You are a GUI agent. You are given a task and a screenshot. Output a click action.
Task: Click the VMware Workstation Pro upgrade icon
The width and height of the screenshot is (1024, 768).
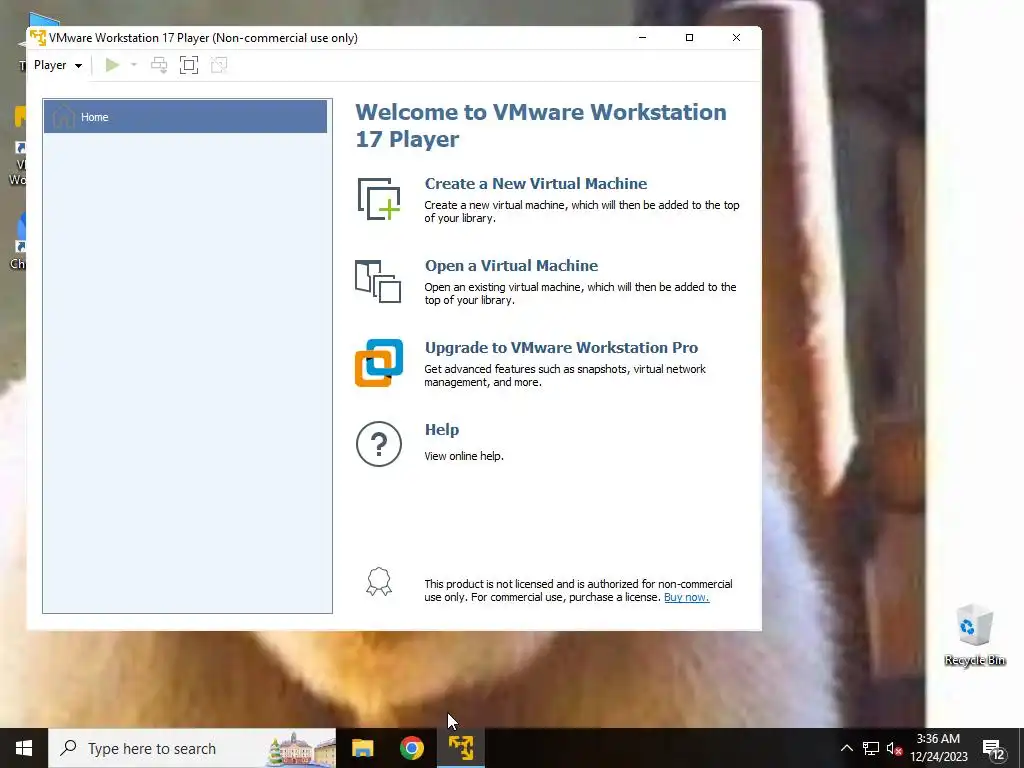click(x=379, y=362)
